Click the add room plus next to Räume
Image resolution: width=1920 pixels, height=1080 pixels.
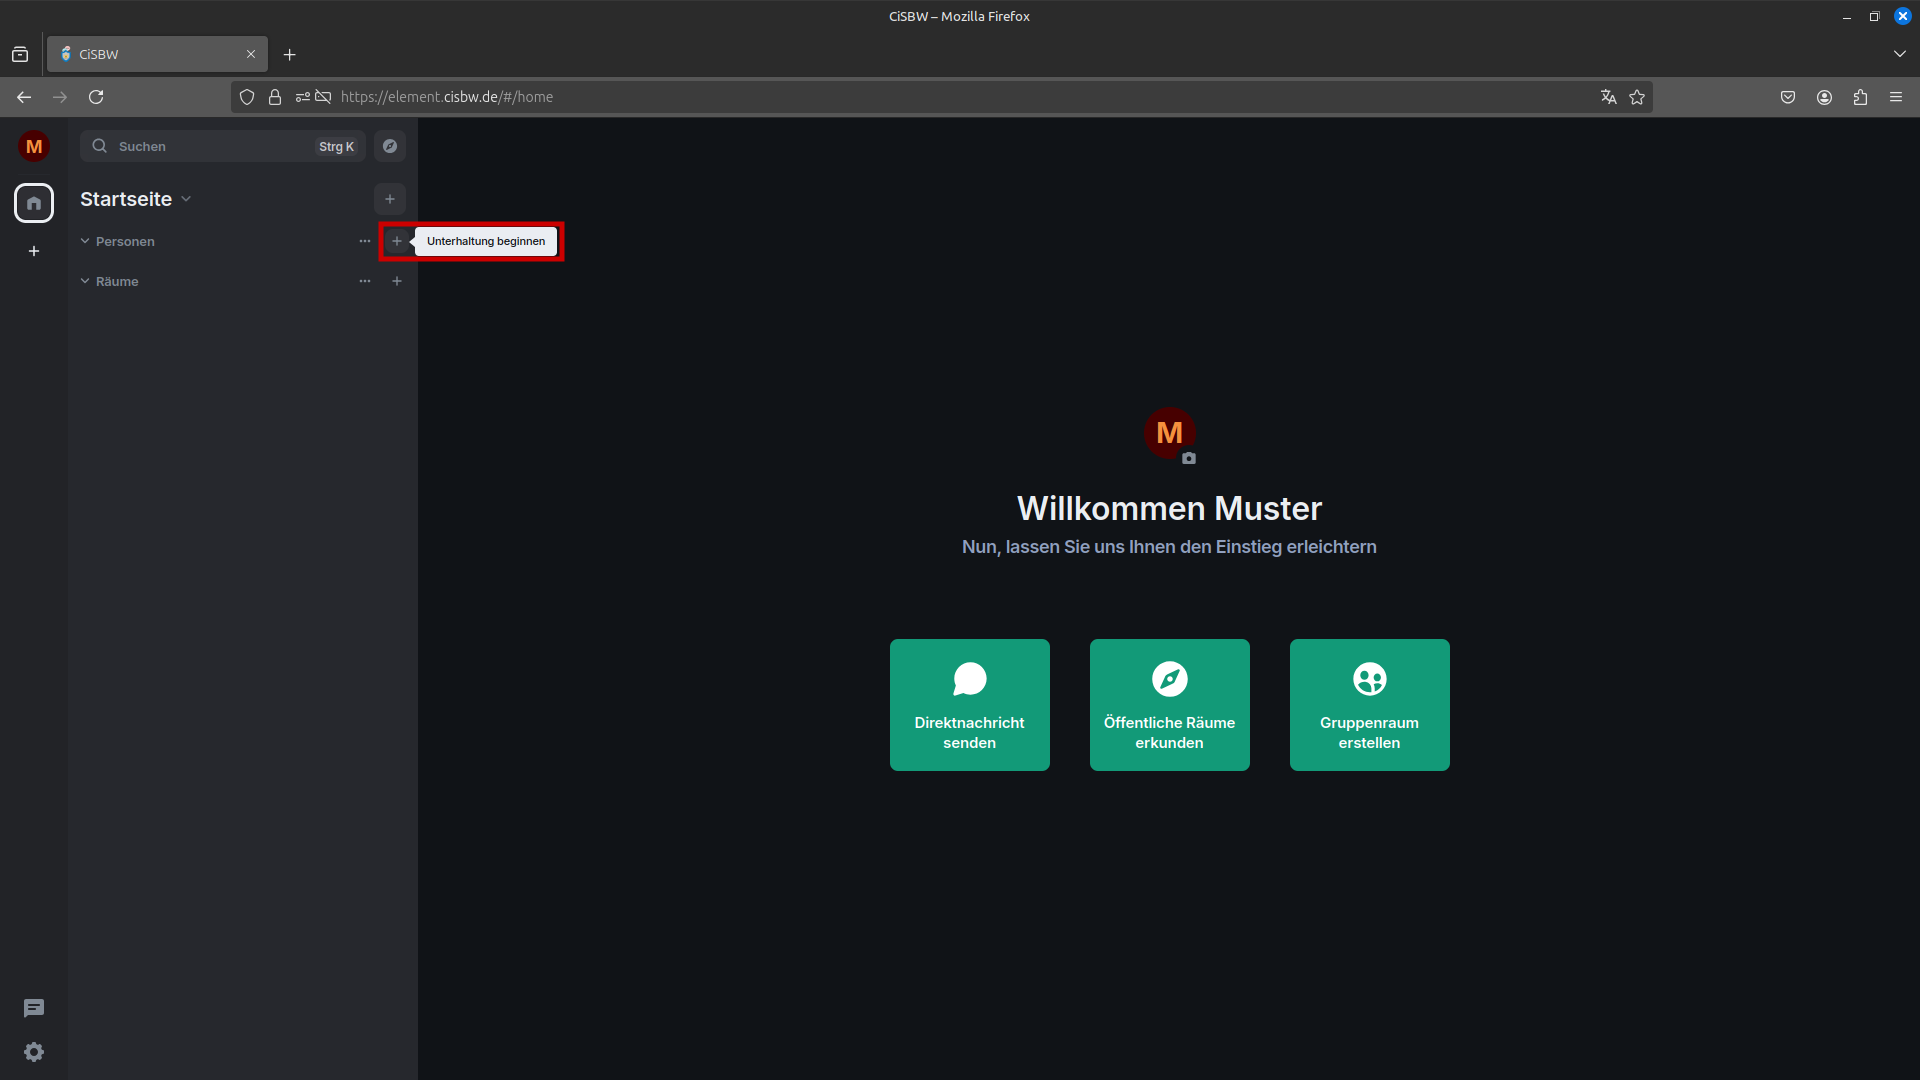[397, 281]
